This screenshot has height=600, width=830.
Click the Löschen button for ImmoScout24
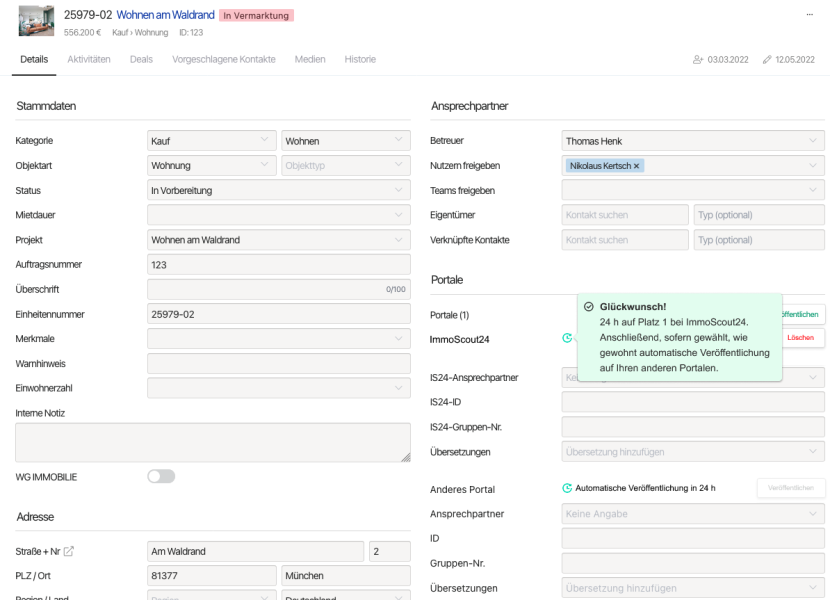(800, 338)
